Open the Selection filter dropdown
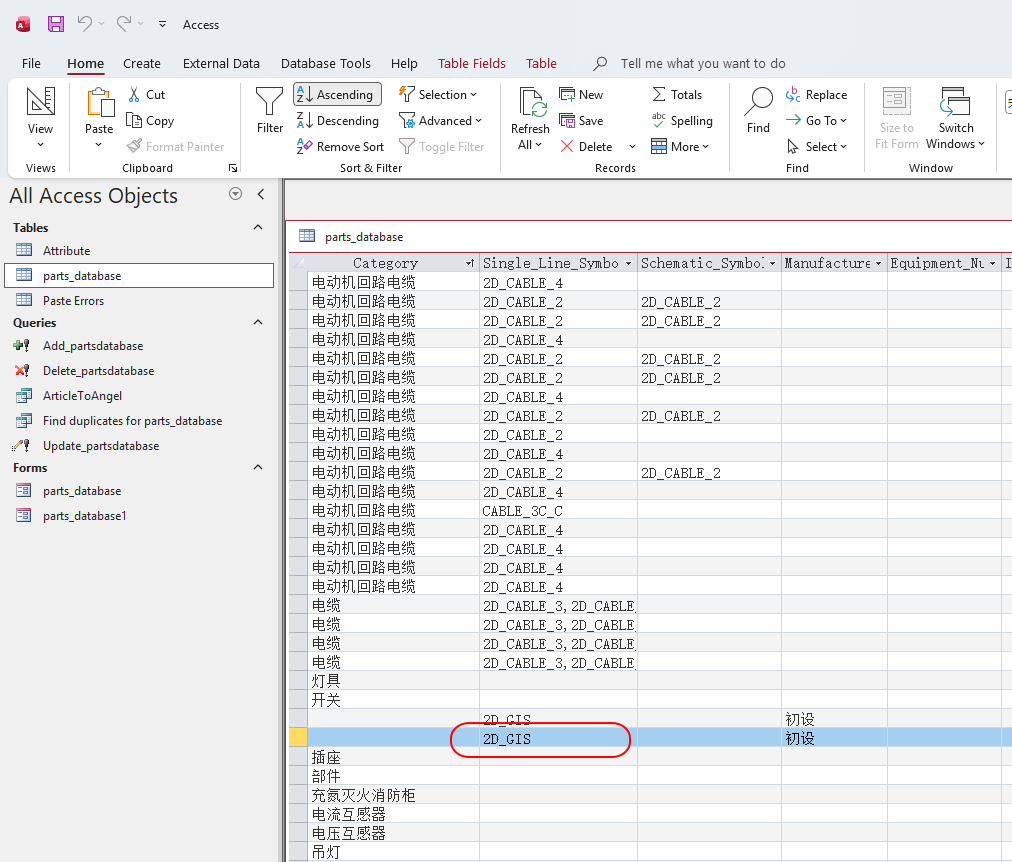The height and width of the screenshot is (862, 1012). pyautogui.click(x=438, y=95)
